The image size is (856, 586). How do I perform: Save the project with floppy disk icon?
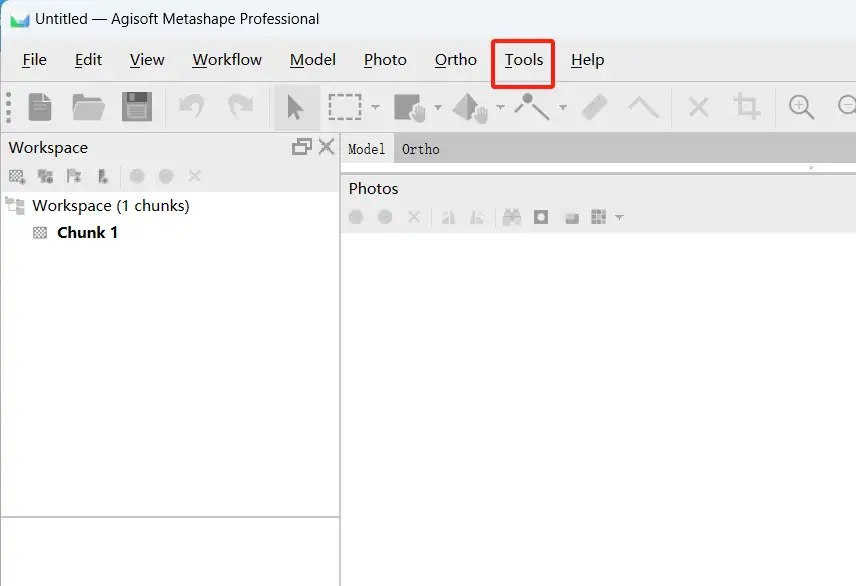136,107
